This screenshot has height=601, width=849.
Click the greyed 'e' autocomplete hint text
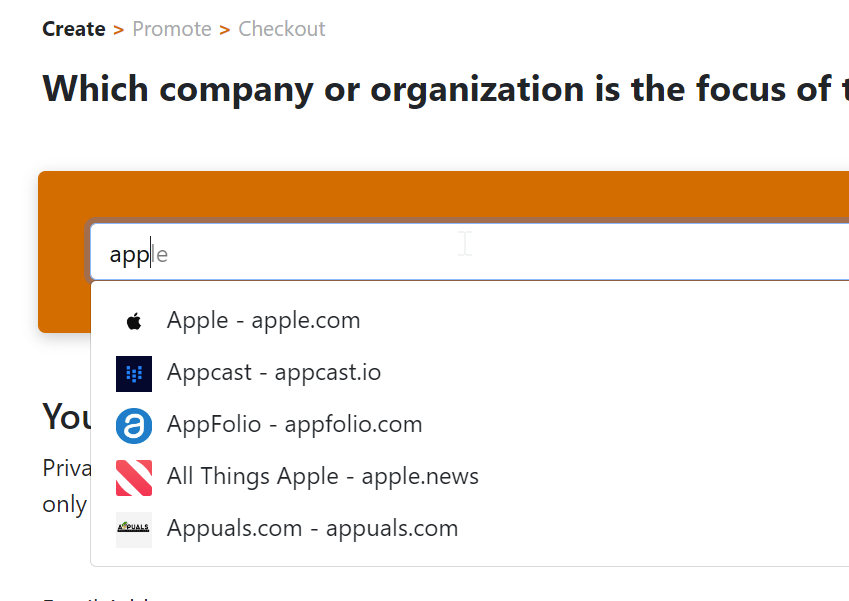pos(161,255)
